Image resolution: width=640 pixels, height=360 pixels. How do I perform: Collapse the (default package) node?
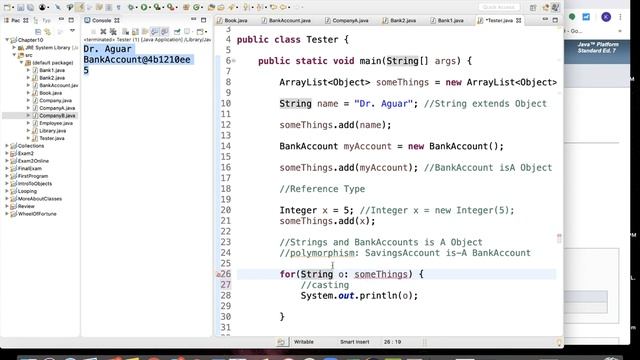coord(21,63)
